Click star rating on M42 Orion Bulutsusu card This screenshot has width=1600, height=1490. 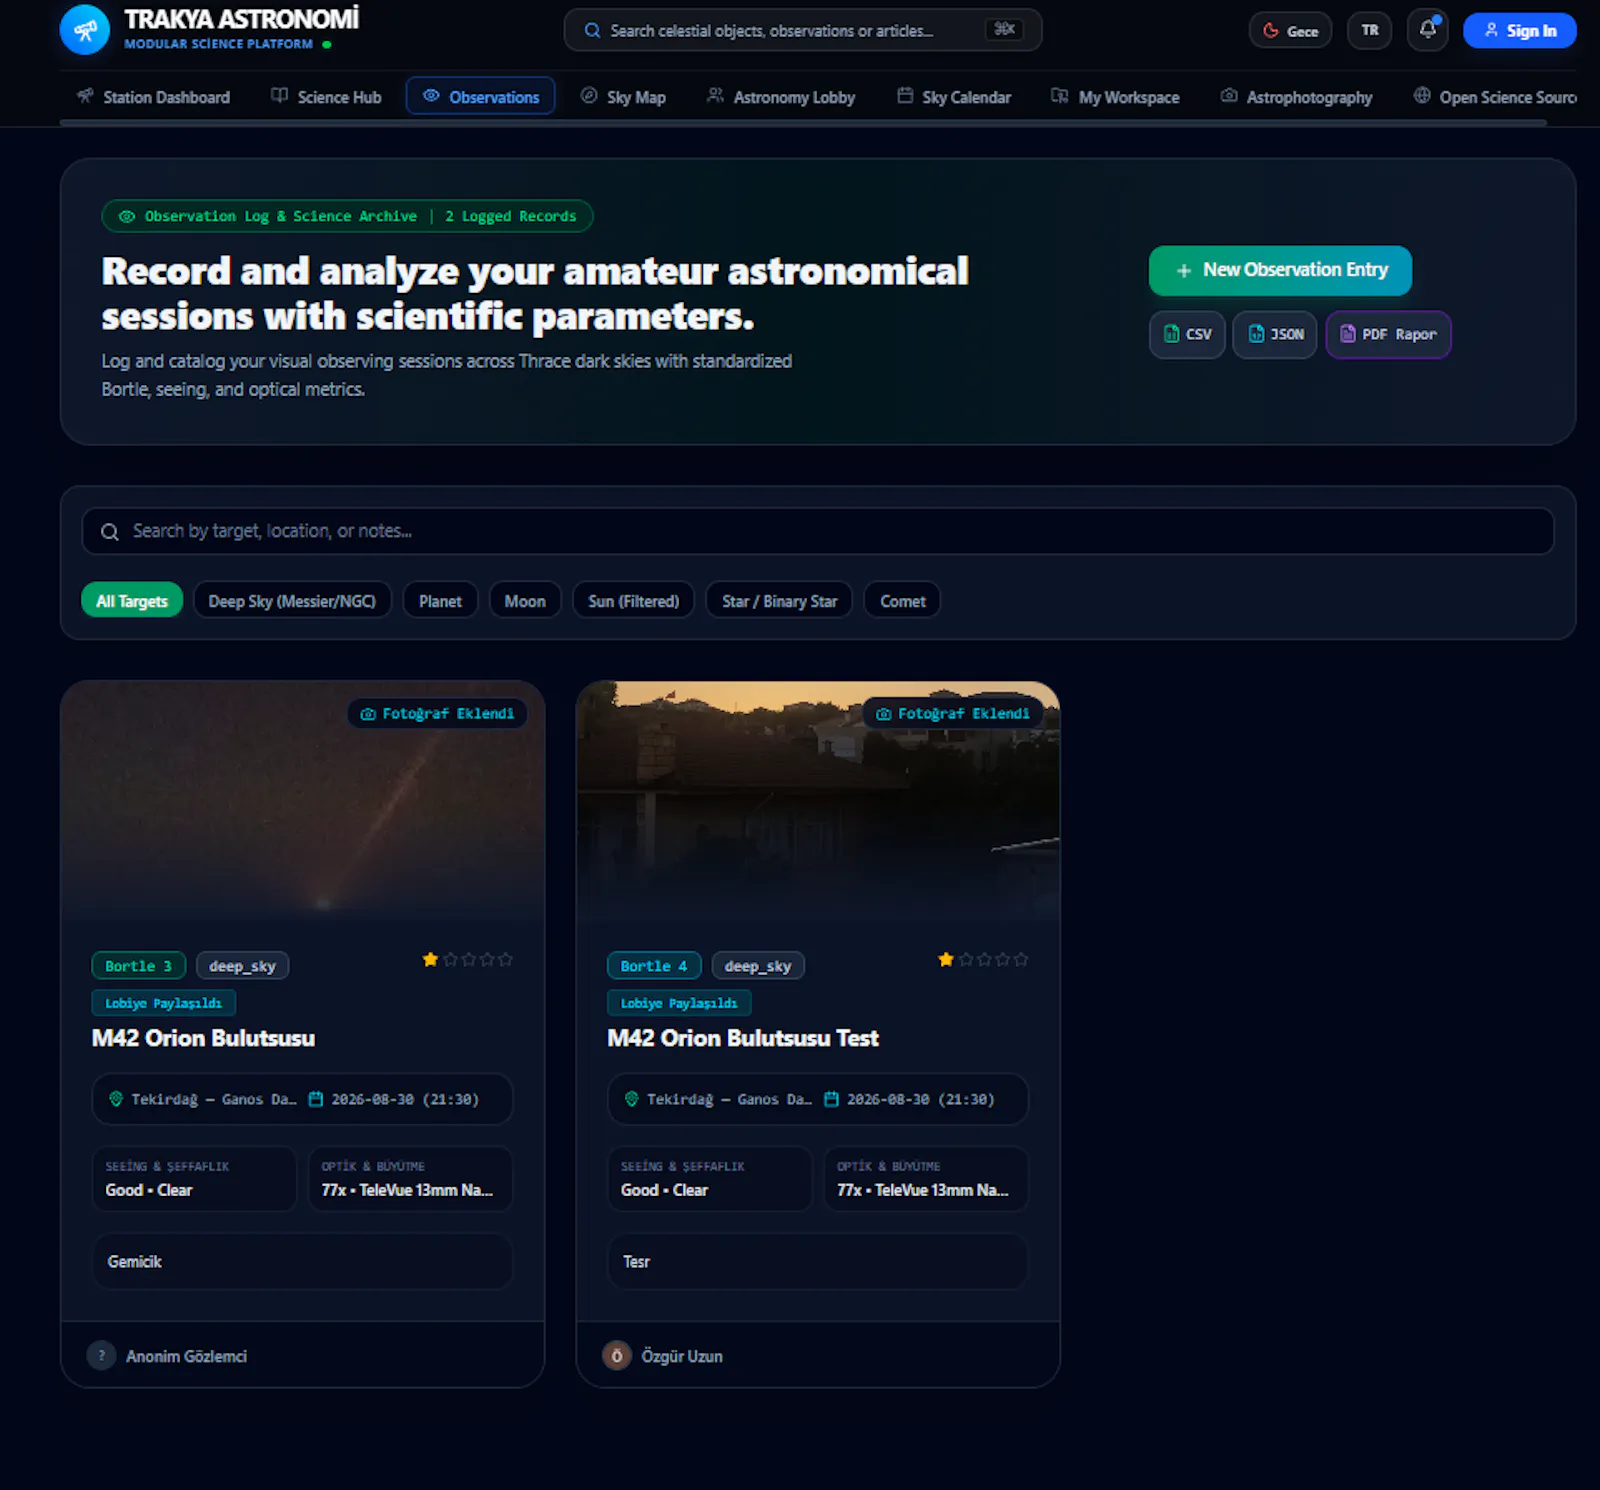pos(468,959)
